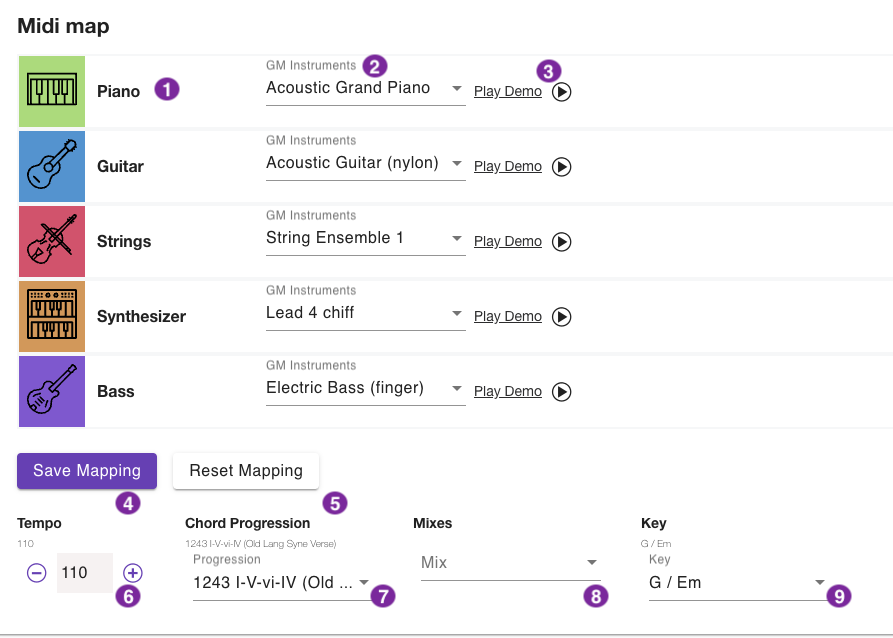
Task: Click the Strings Play Demo link
Action: pos(507,242)
